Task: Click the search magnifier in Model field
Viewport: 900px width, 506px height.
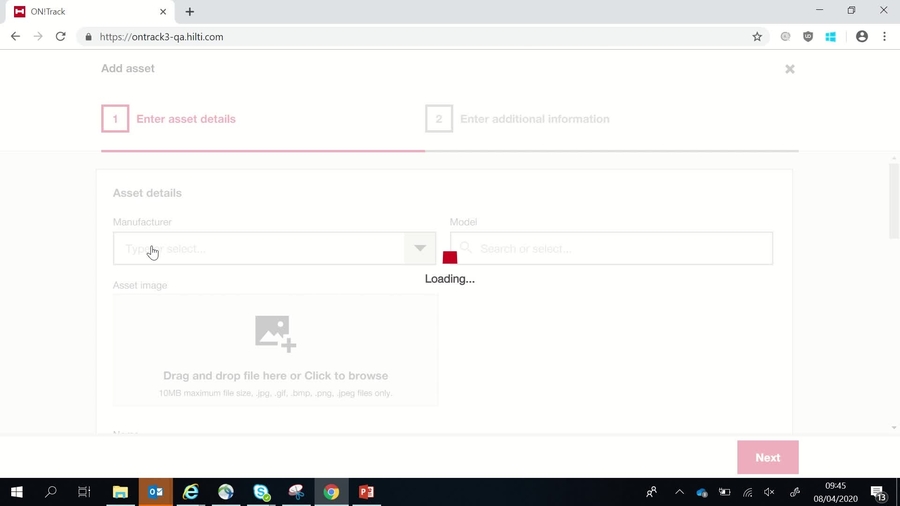Action: 465,248
